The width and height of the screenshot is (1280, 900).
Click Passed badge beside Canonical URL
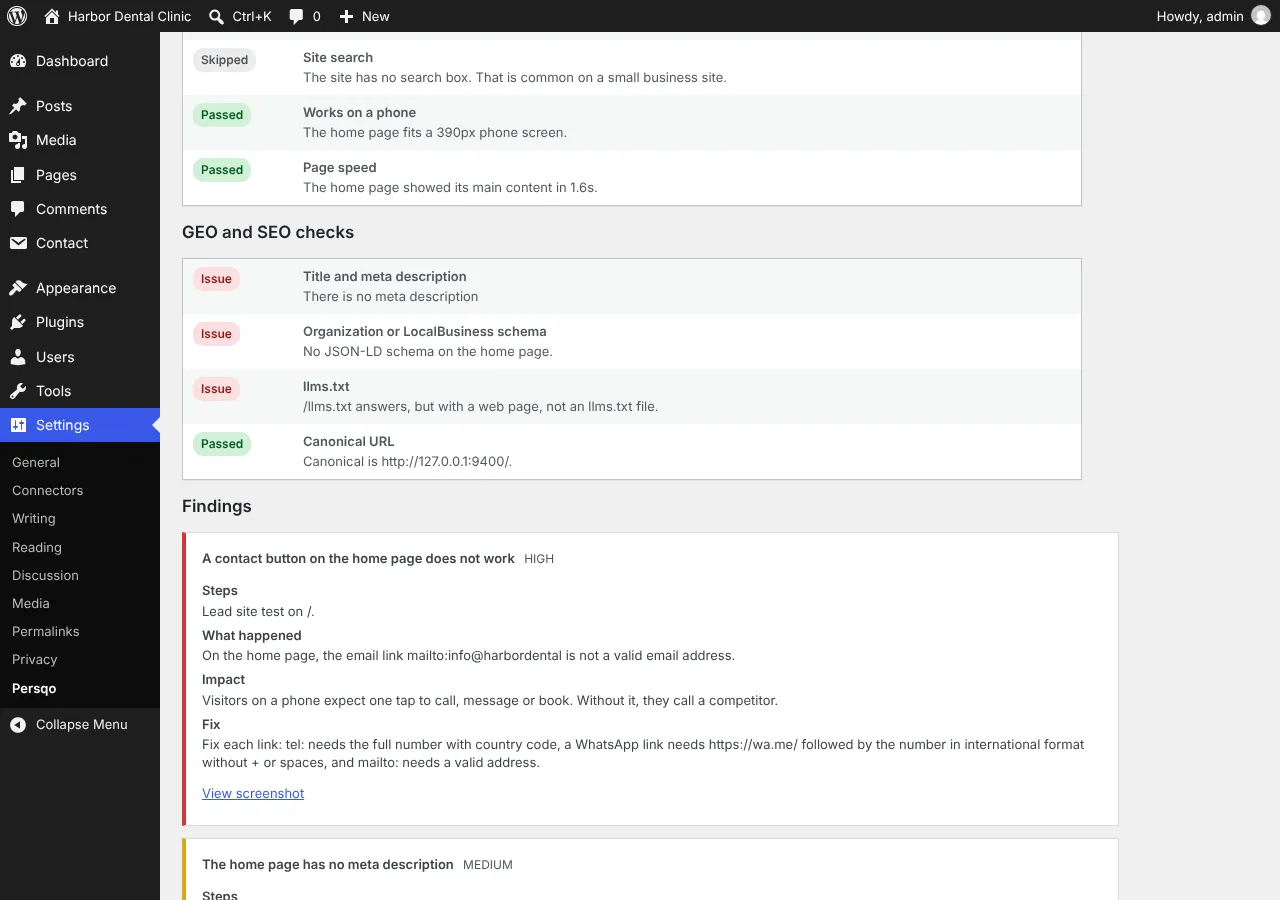tap(222, 444)
